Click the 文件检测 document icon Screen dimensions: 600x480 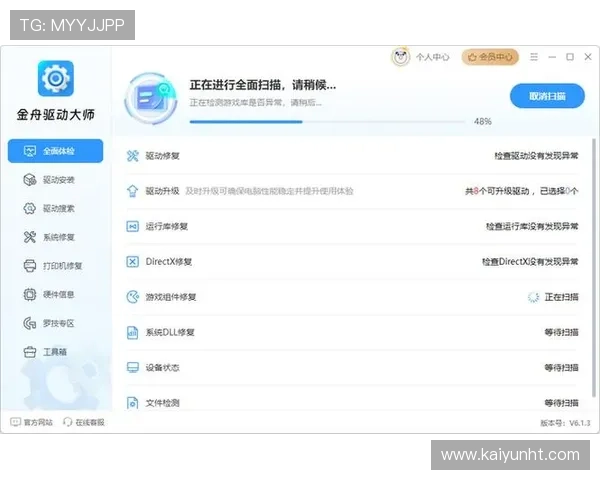(132, 403)
